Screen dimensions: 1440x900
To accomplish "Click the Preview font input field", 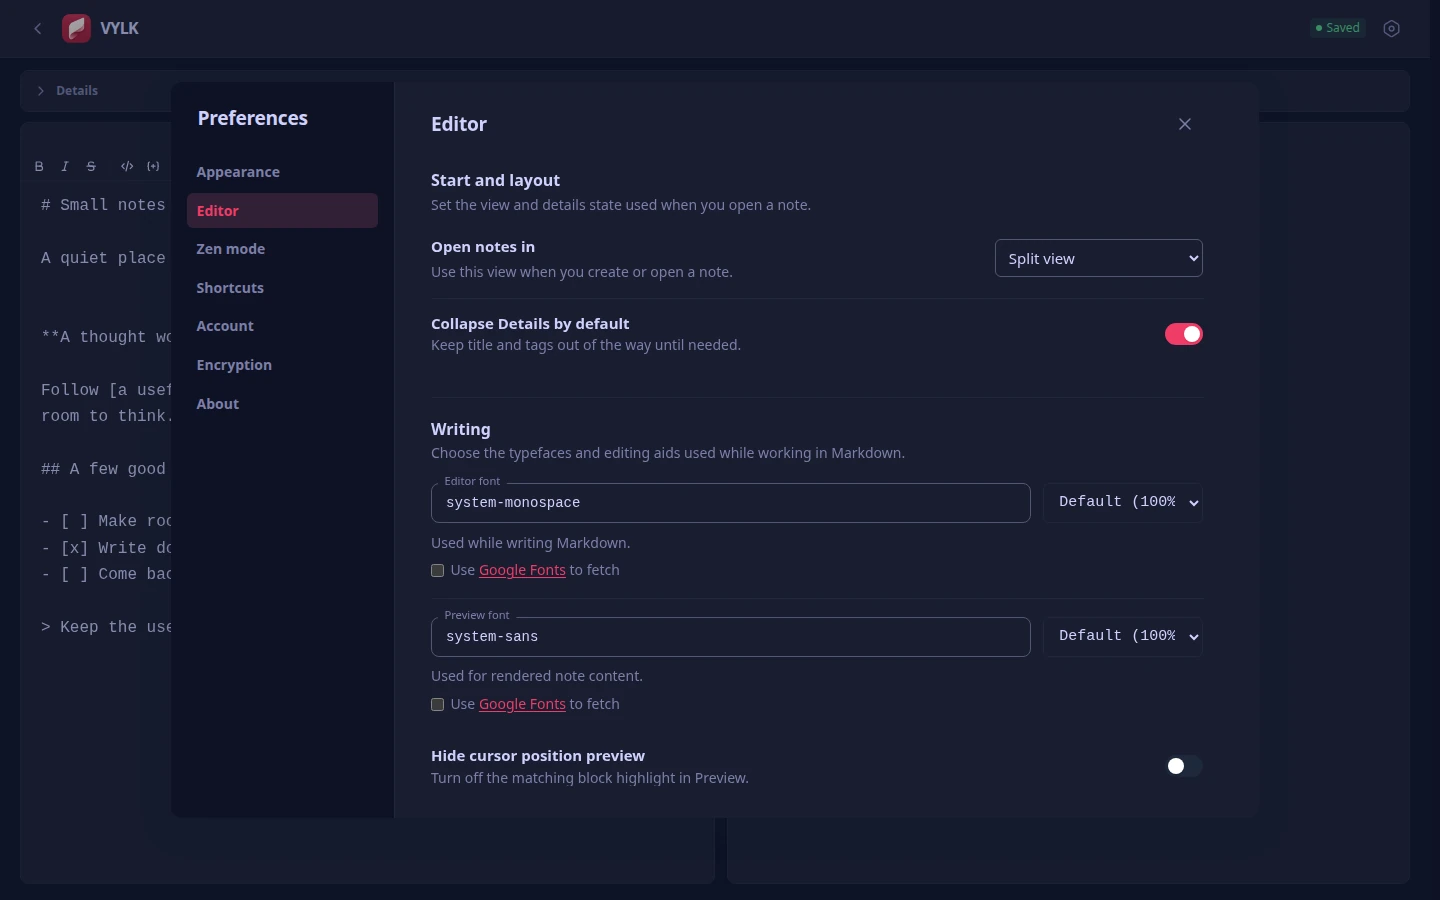I will pyautogui.click(x=731, y=637).
